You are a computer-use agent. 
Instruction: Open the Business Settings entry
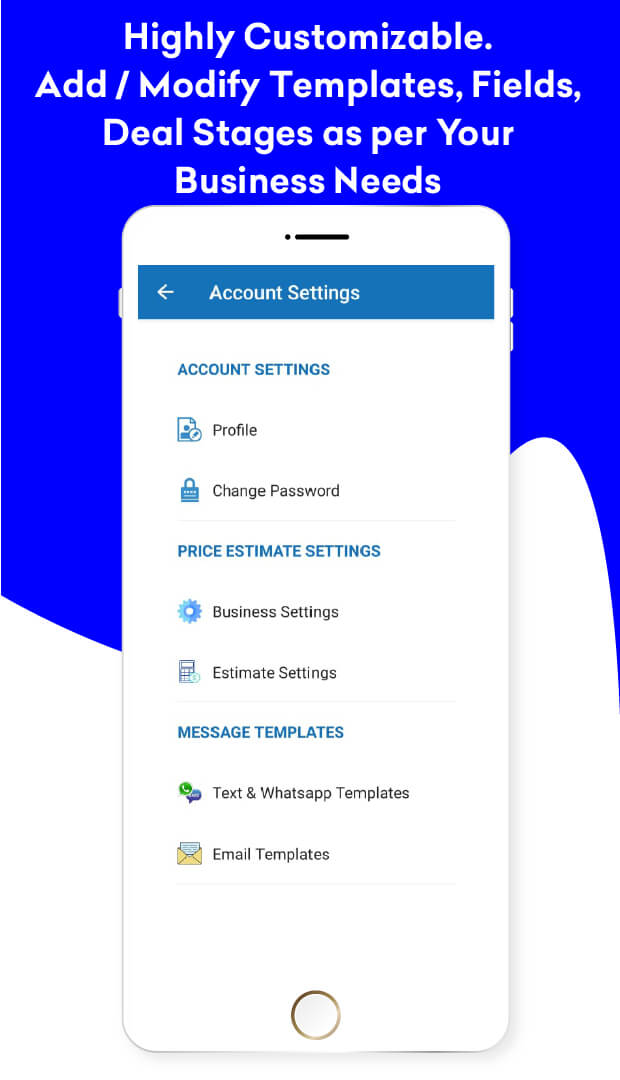pyautogui.click(x=316, y=612)
